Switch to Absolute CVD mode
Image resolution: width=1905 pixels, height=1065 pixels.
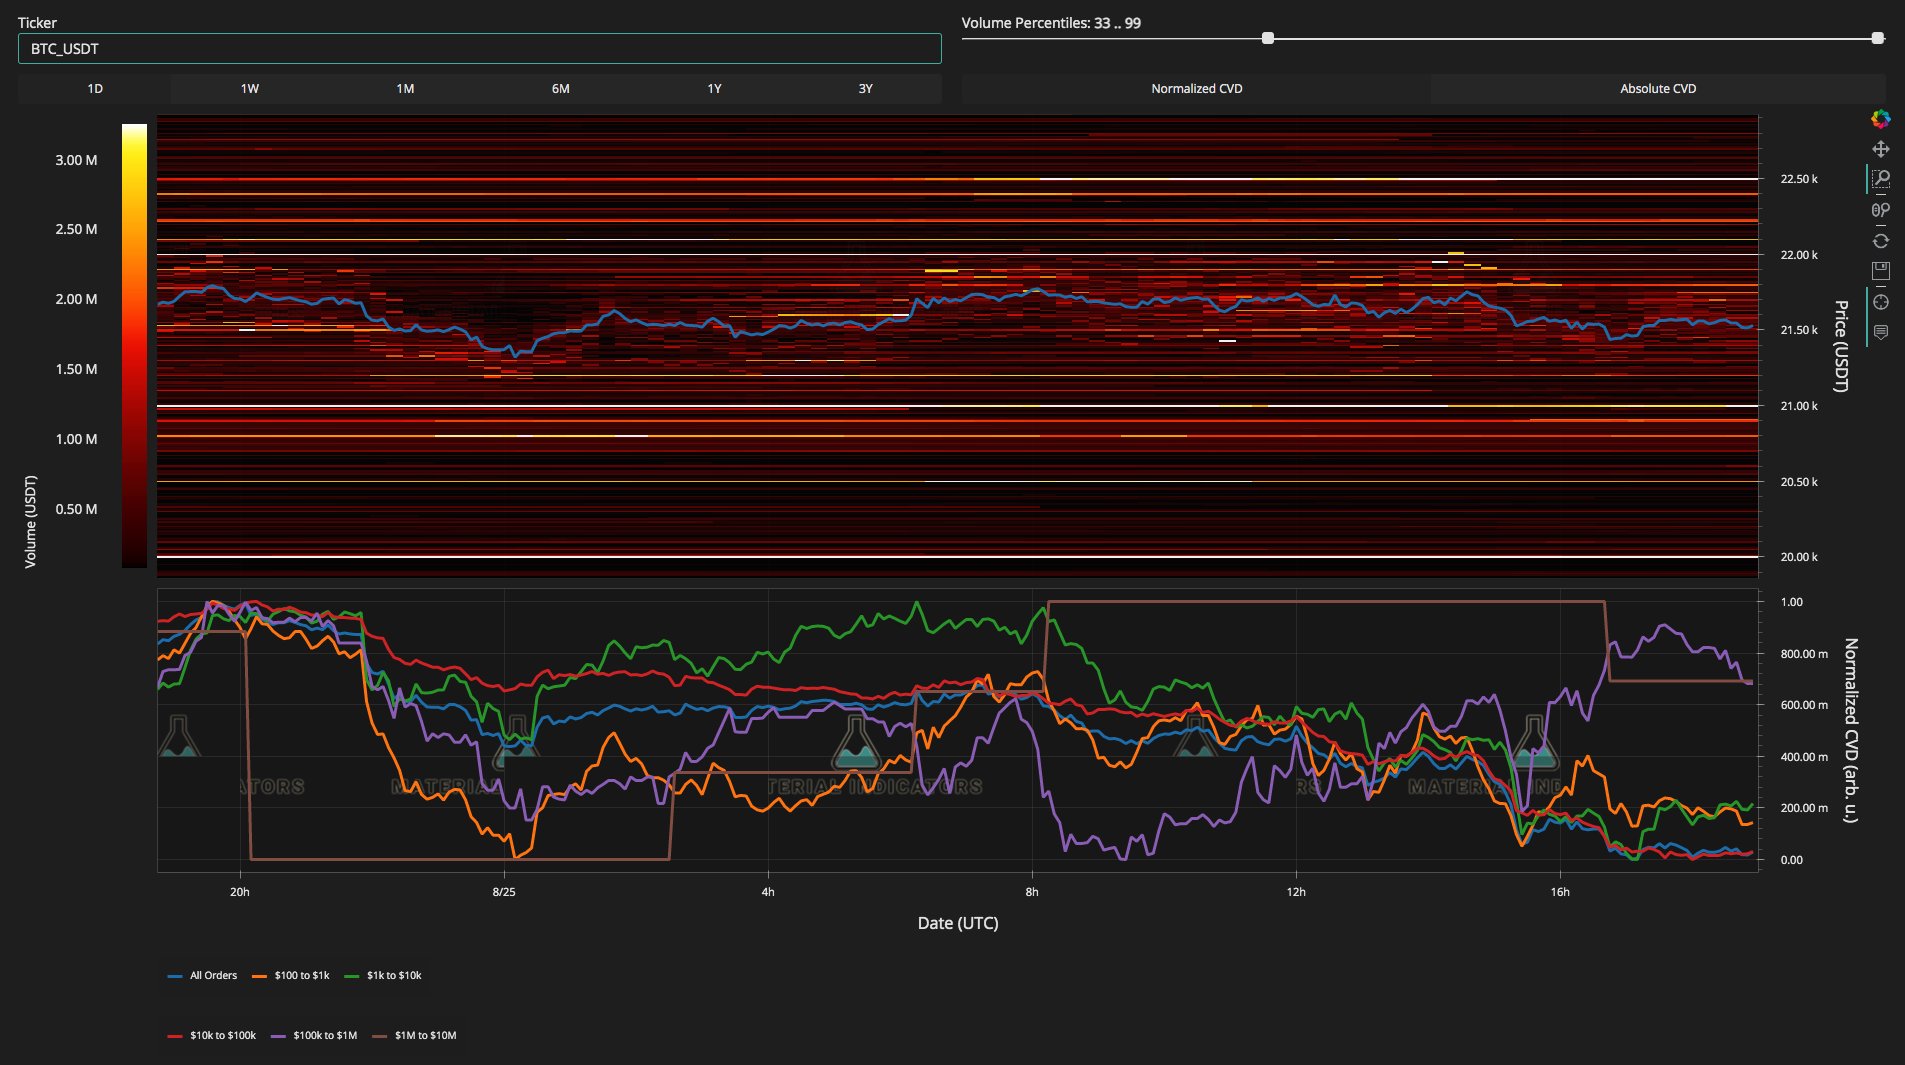point(1657,89)
